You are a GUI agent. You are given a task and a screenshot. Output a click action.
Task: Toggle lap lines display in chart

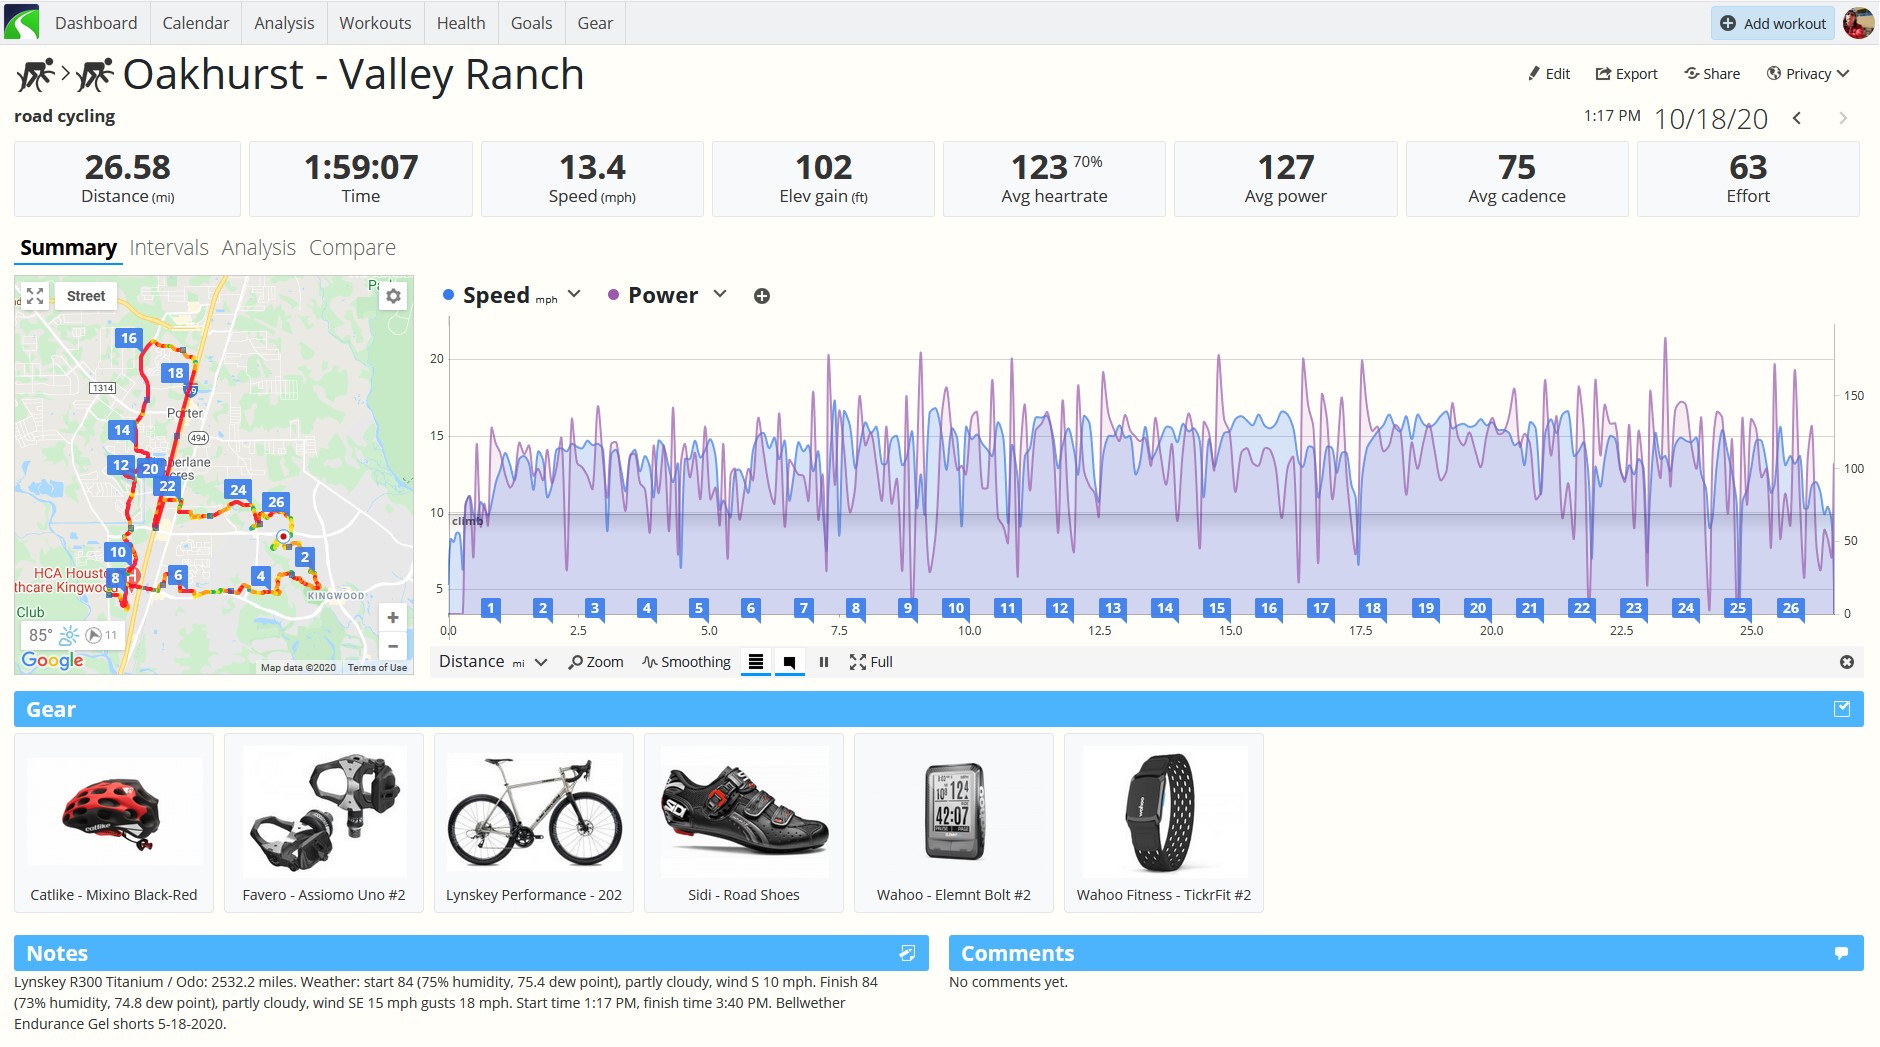(x=756, y=662)
